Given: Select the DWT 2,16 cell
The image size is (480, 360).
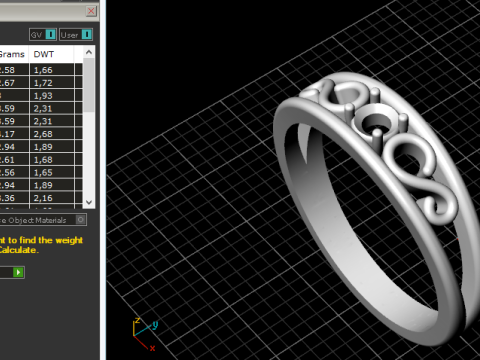Looking at the screenshot, I should point(52,198).
